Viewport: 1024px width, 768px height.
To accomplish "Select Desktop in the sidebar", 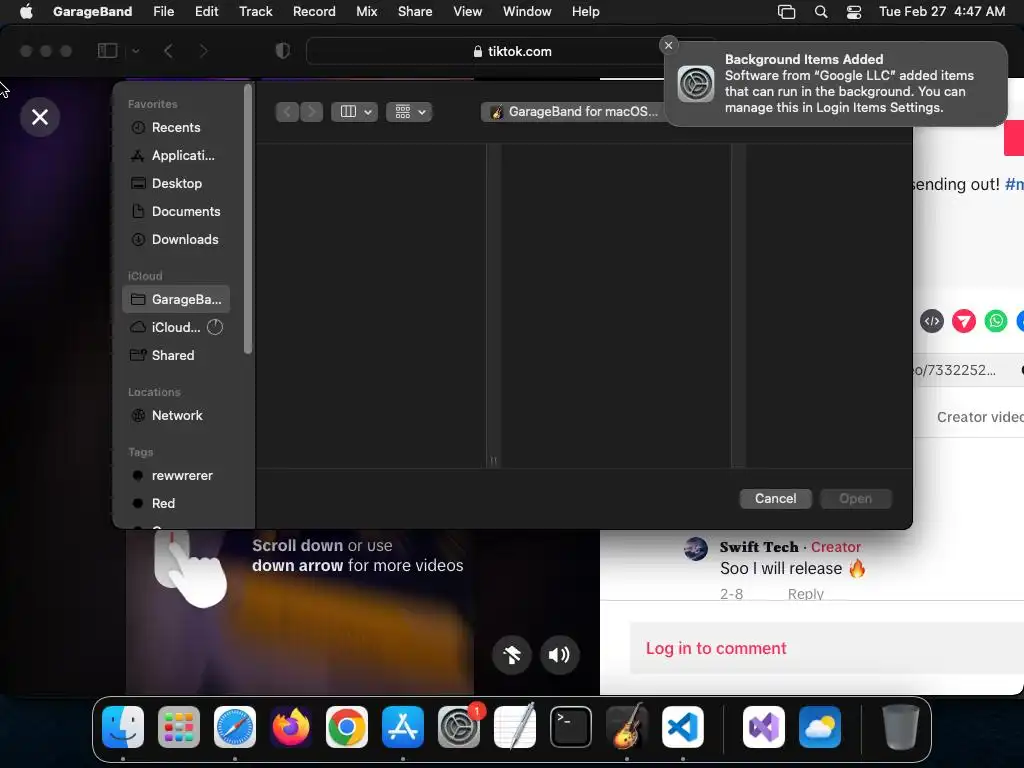I will tap(176, 184).
